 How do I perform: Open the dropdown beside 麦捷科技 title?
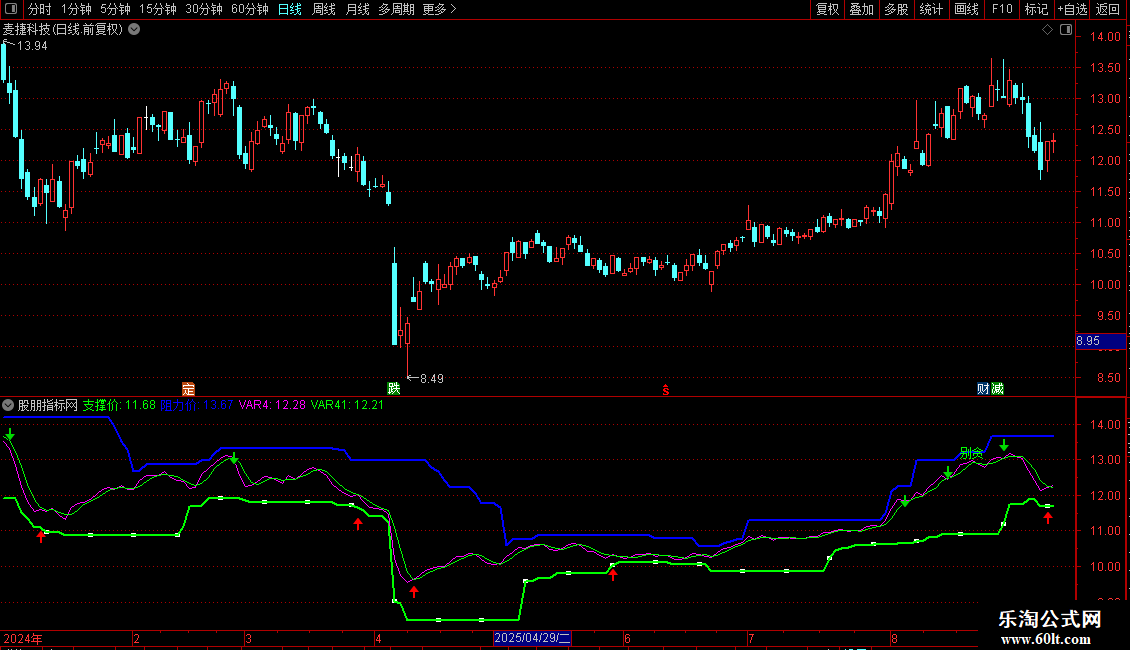point(134,30)
